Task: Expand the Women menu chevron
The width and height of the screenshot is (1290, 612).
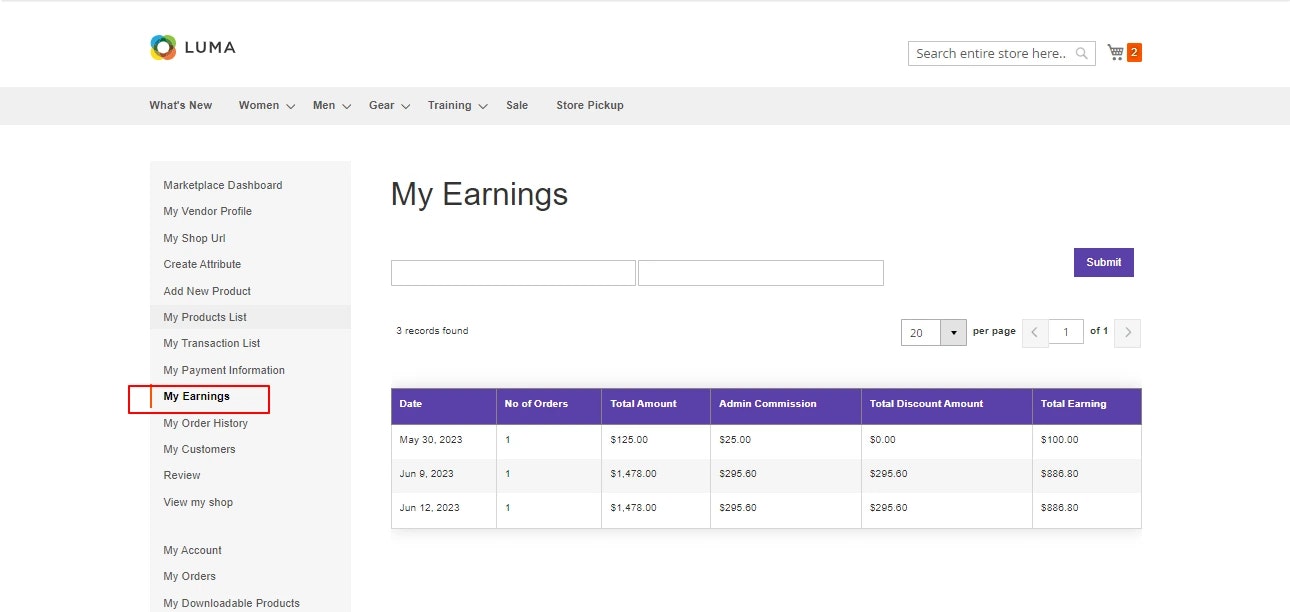Action: coord(291,106)
